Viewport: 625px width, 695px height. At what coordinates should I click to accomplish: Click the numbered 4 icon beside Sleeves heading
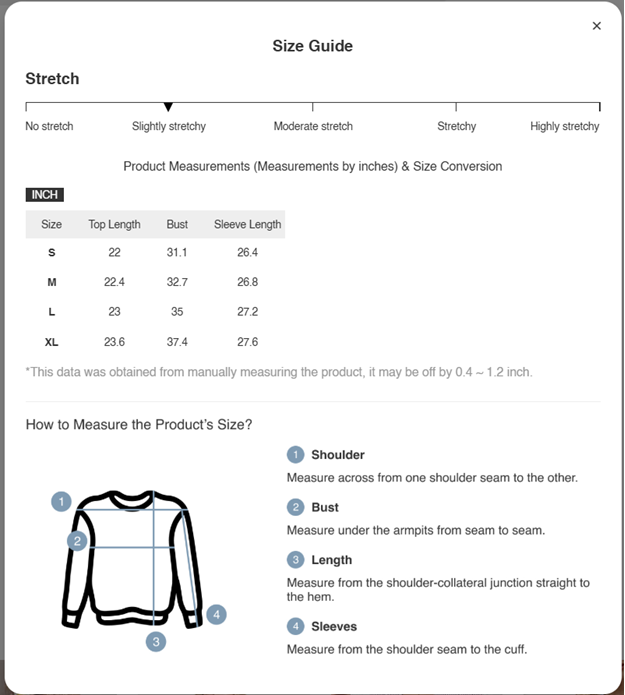point(295,626)
